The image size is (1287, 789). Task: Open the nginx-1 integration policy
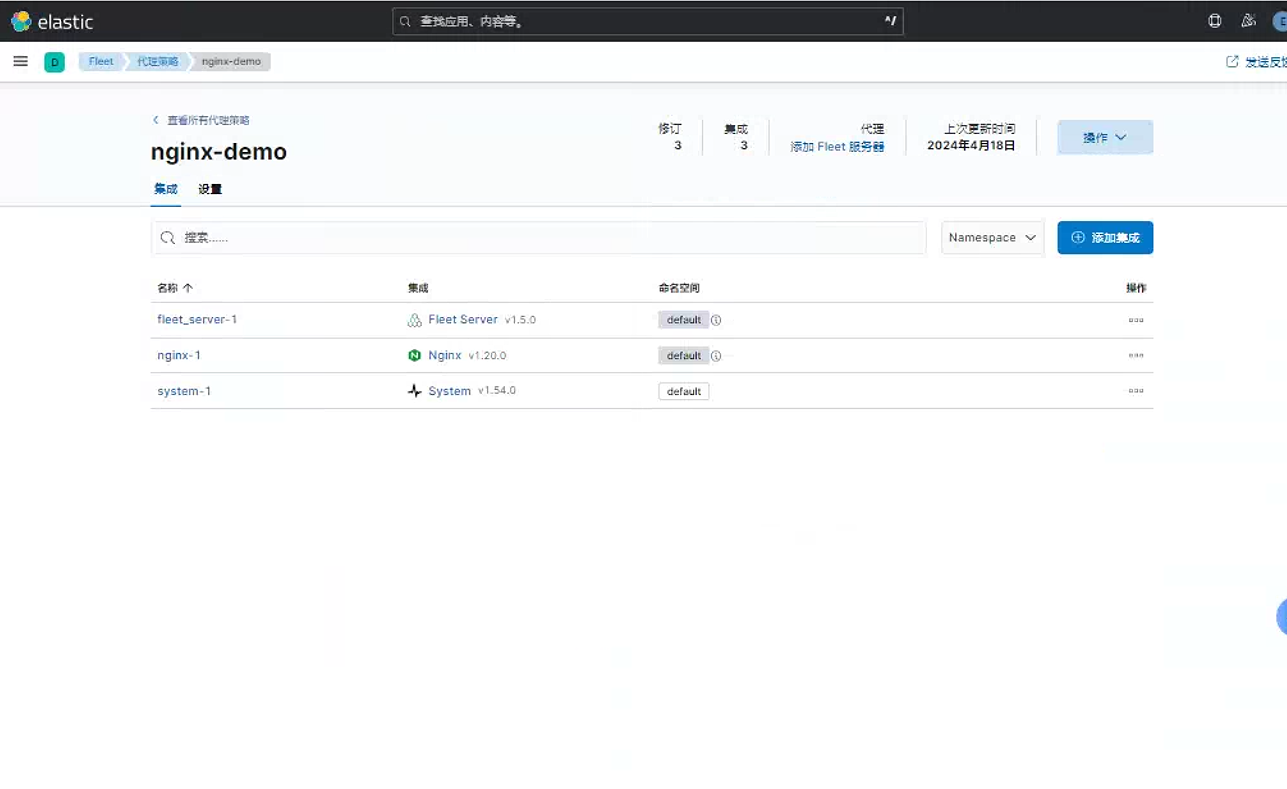(179, 356)
